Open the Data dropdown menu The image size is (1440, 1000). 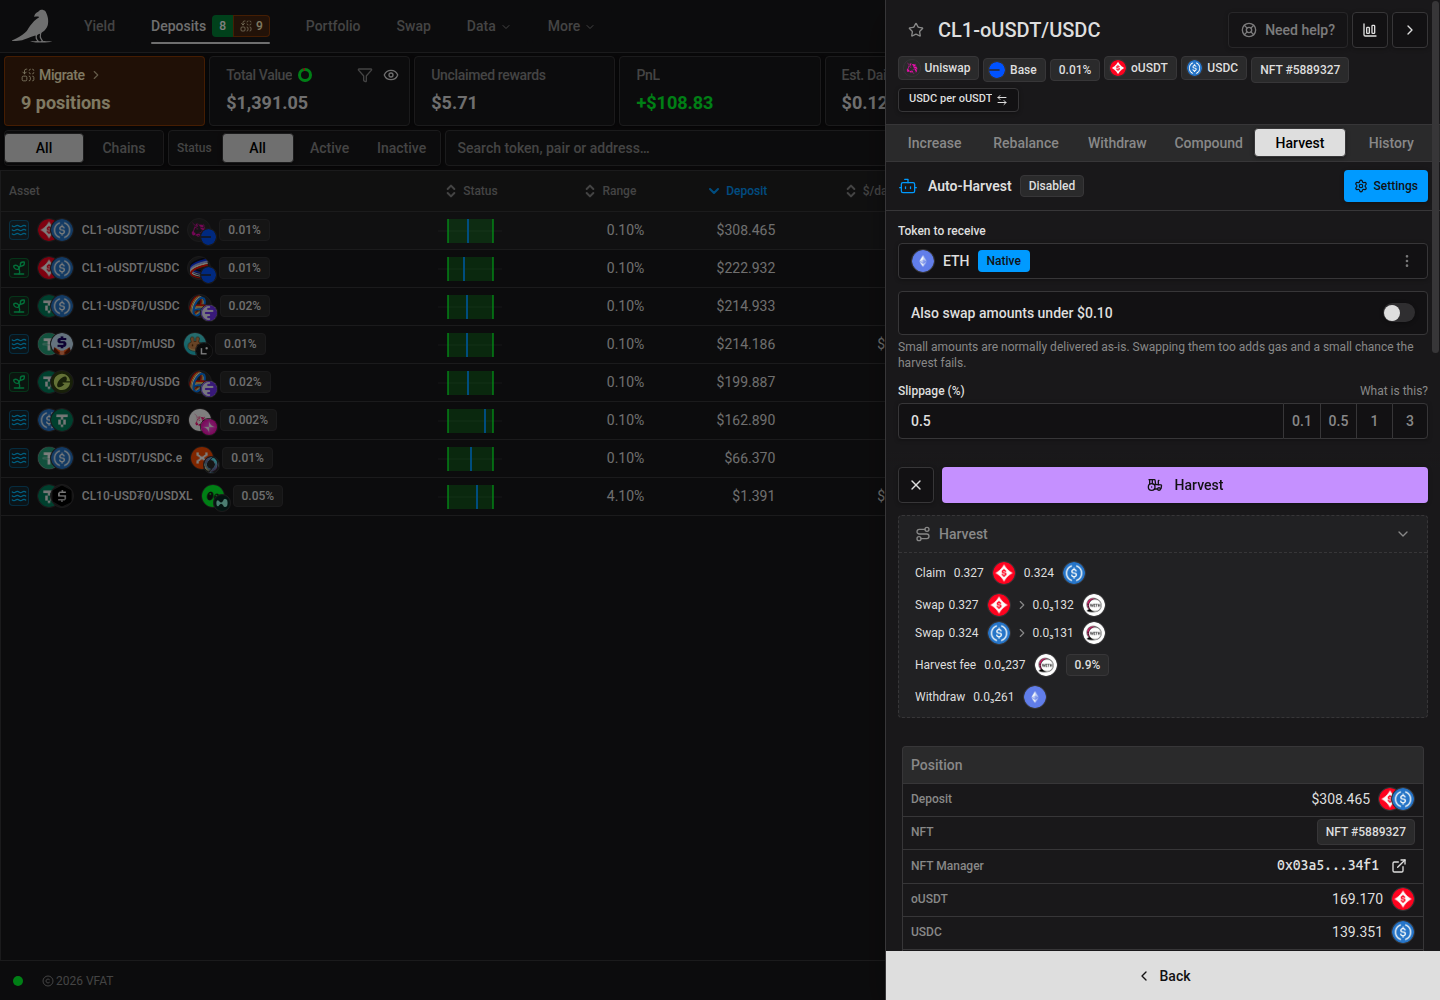click(x=488, y=26)
